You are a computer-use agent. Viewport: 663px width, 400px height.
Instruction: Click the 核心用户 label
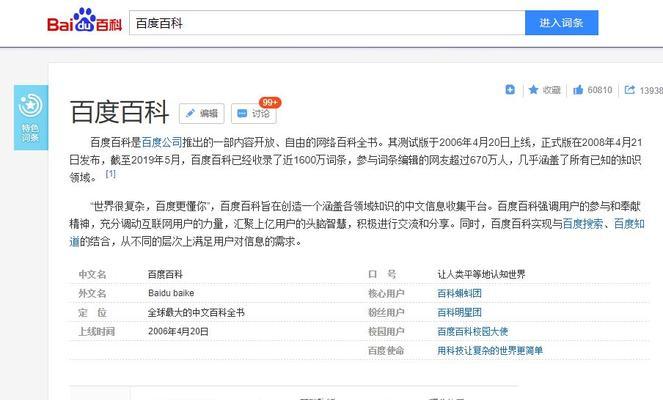386,293
